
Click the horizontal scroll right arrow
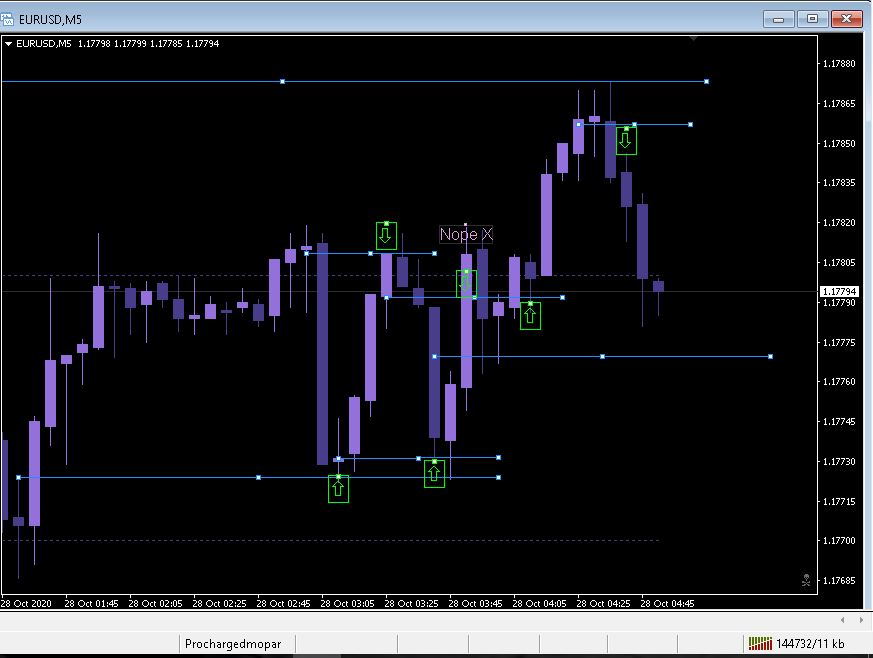[861, 620]
